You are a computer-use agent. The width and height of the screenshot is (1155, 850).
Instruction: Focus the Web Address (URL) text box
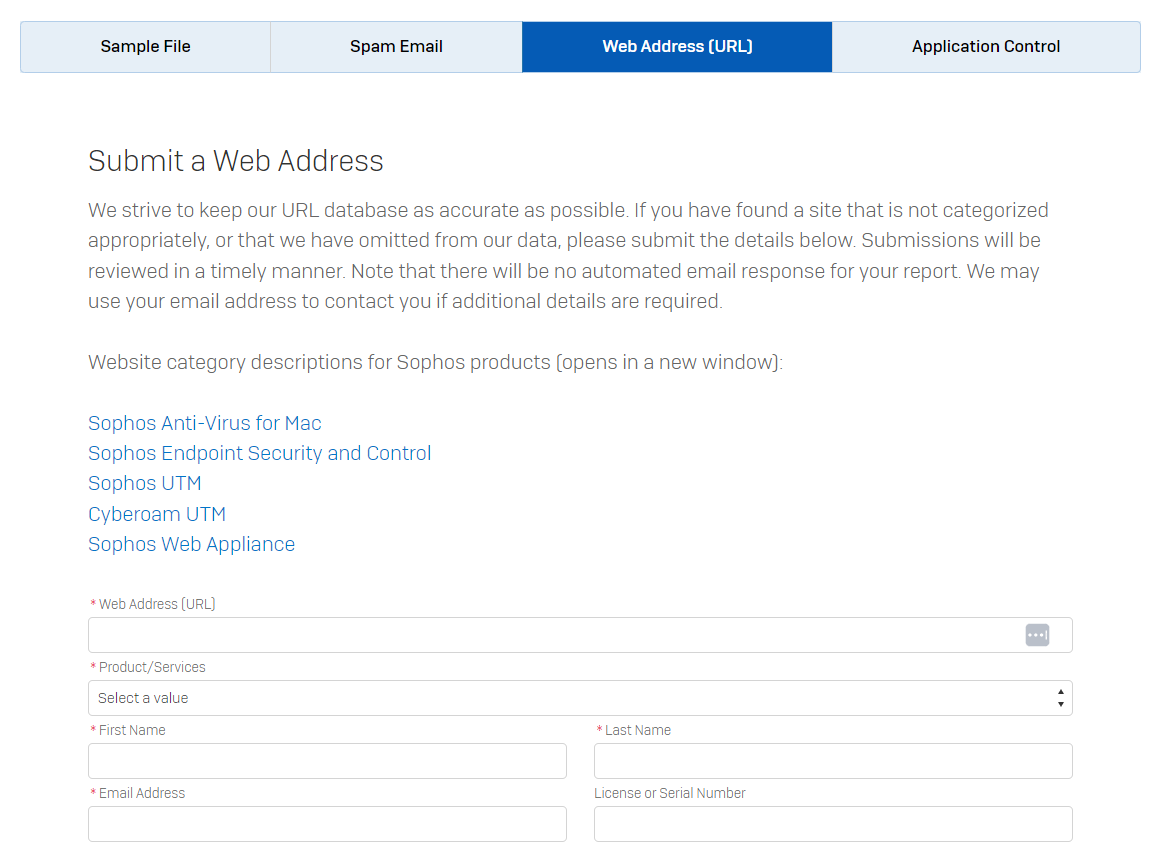tap(550, 635)
